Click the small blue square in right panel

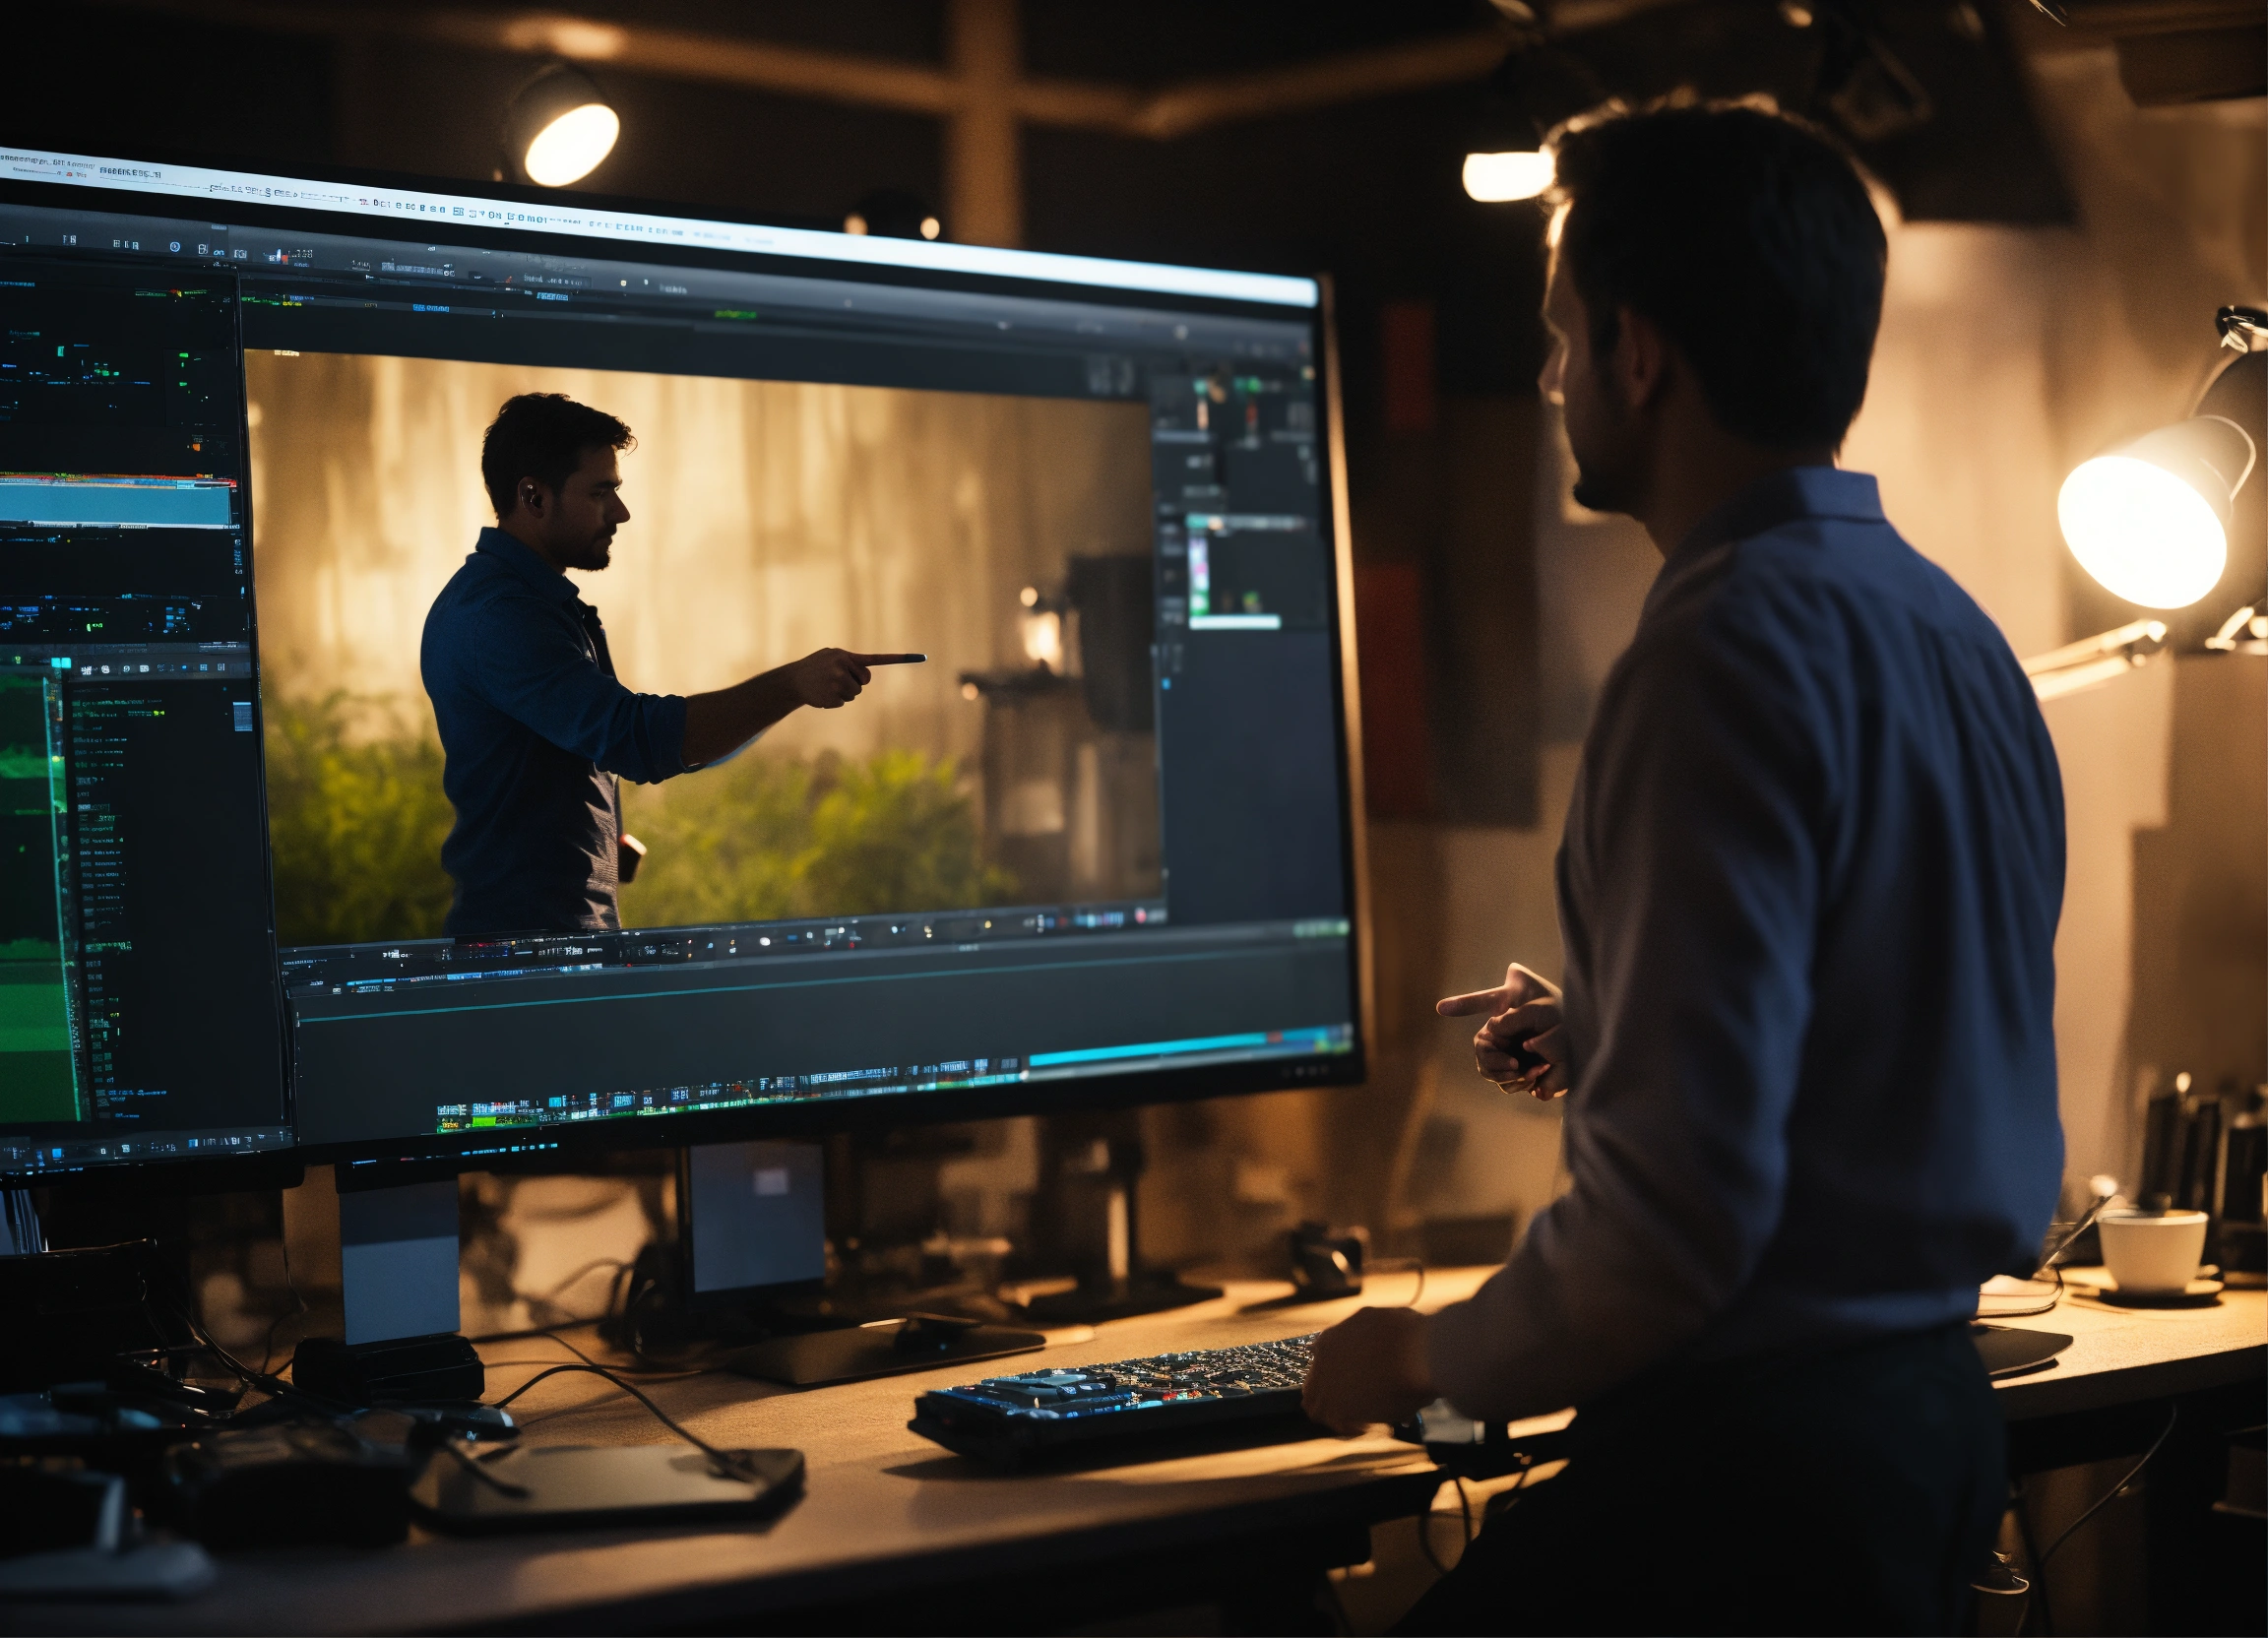click(1166, 684)
